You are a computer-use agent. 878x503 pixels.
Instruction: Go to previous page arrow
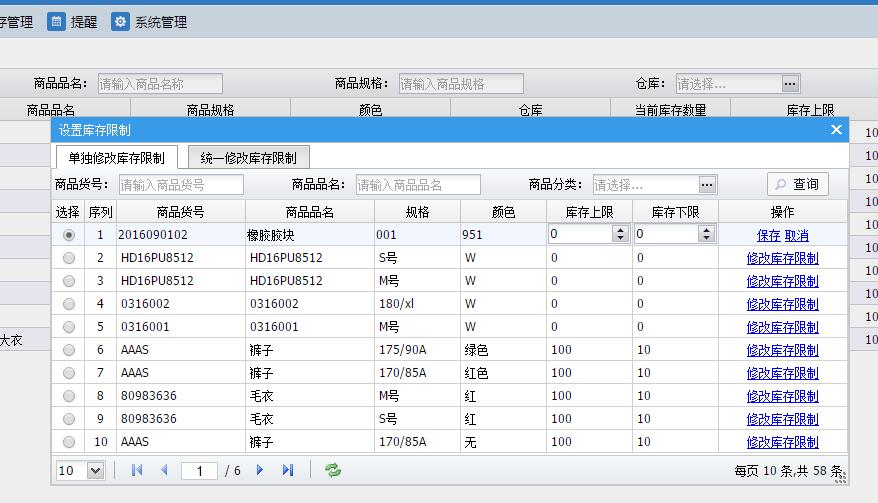pos(164,470)
